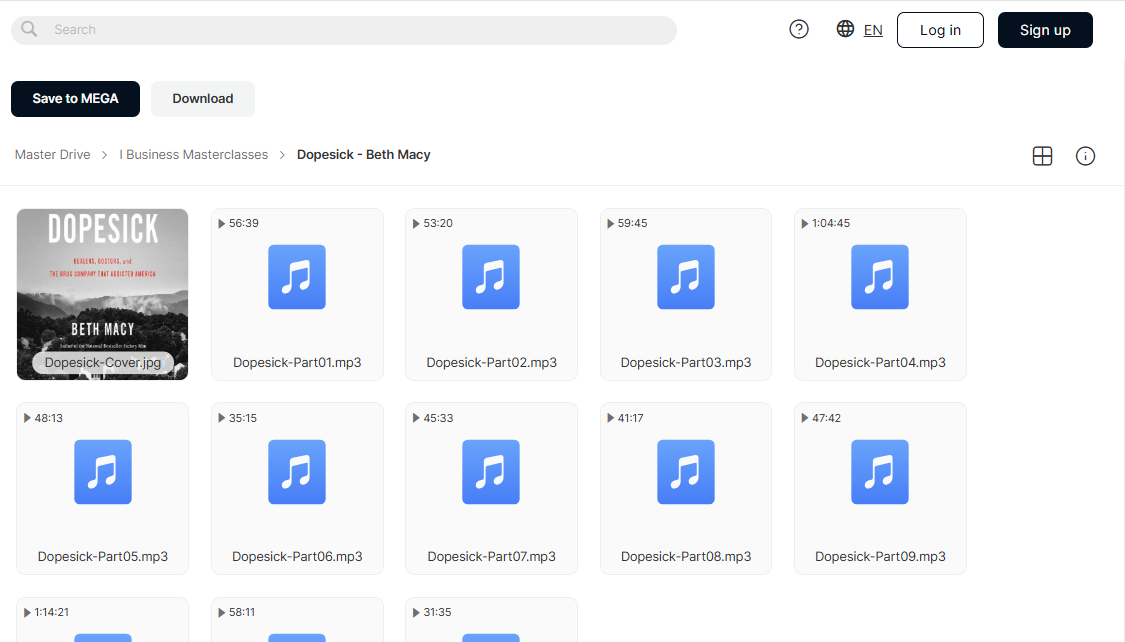Click music icon of Dopesick-Part09.mp3

coord(880,472)
